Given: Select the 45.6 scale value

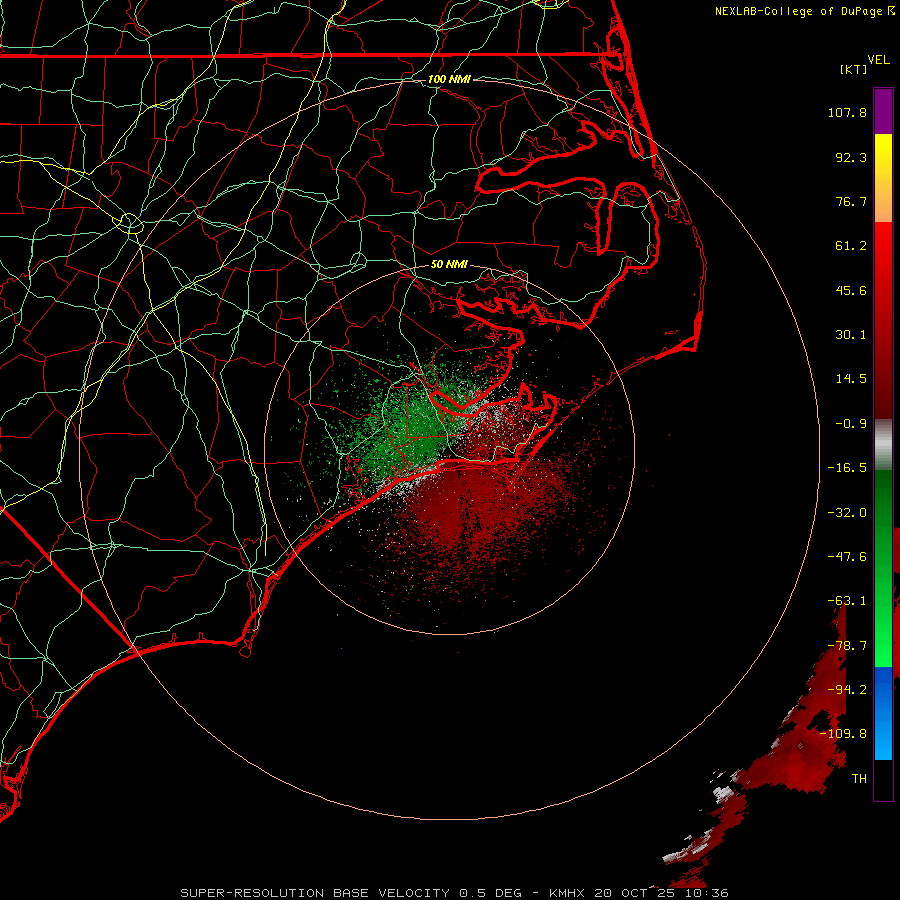Looking at the screenshot, I should tap(851, 290).
